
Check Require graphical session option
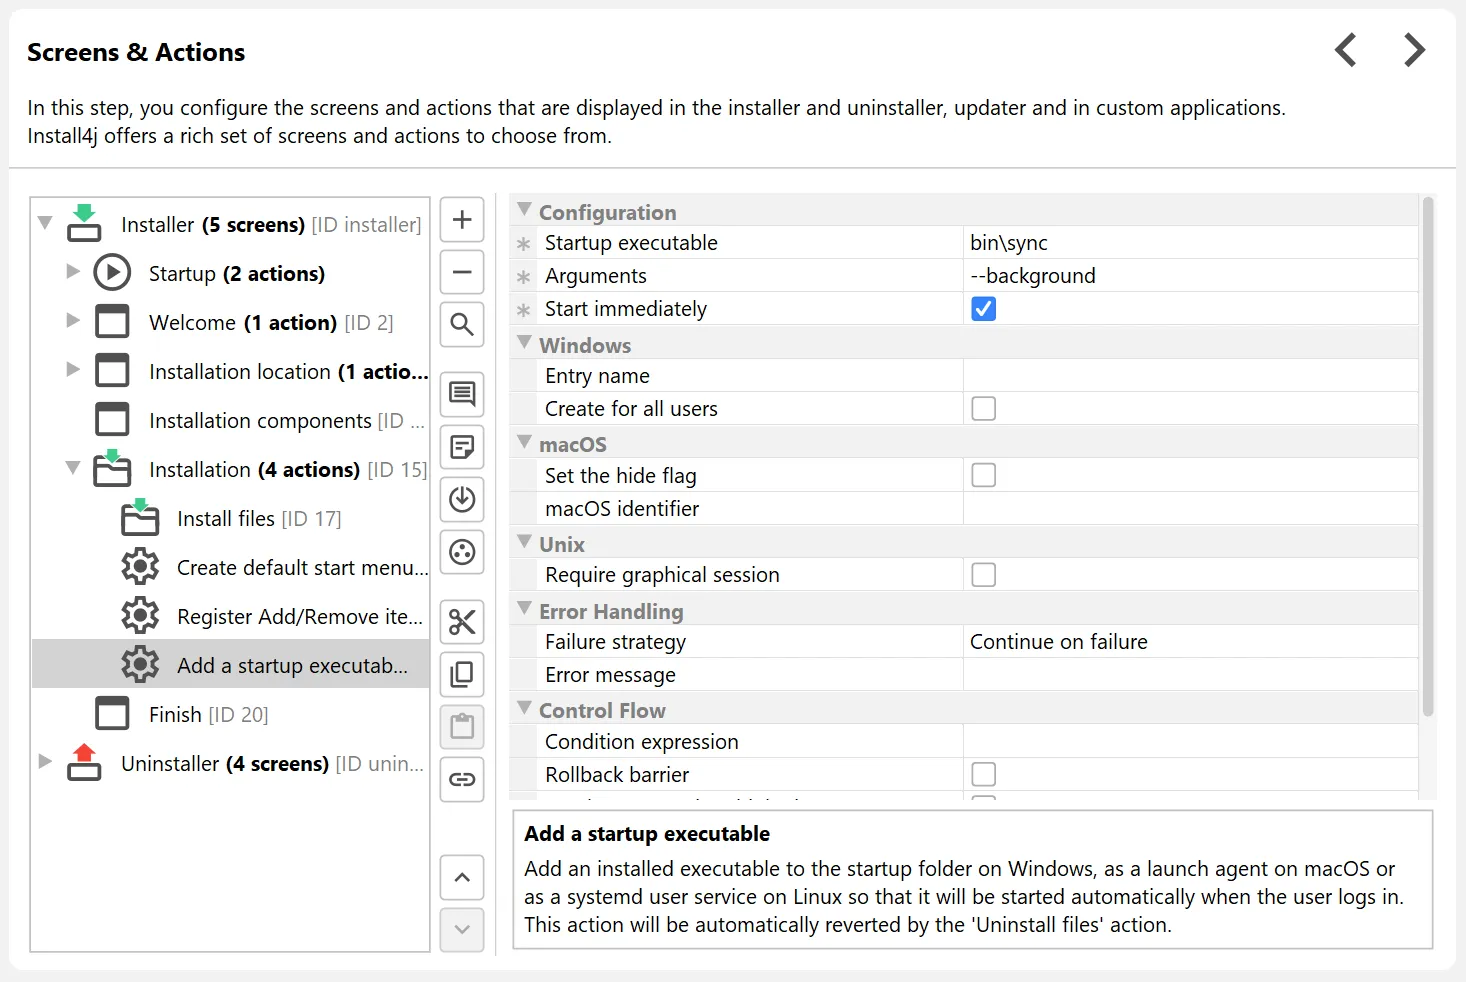click(x=984, y=575)
